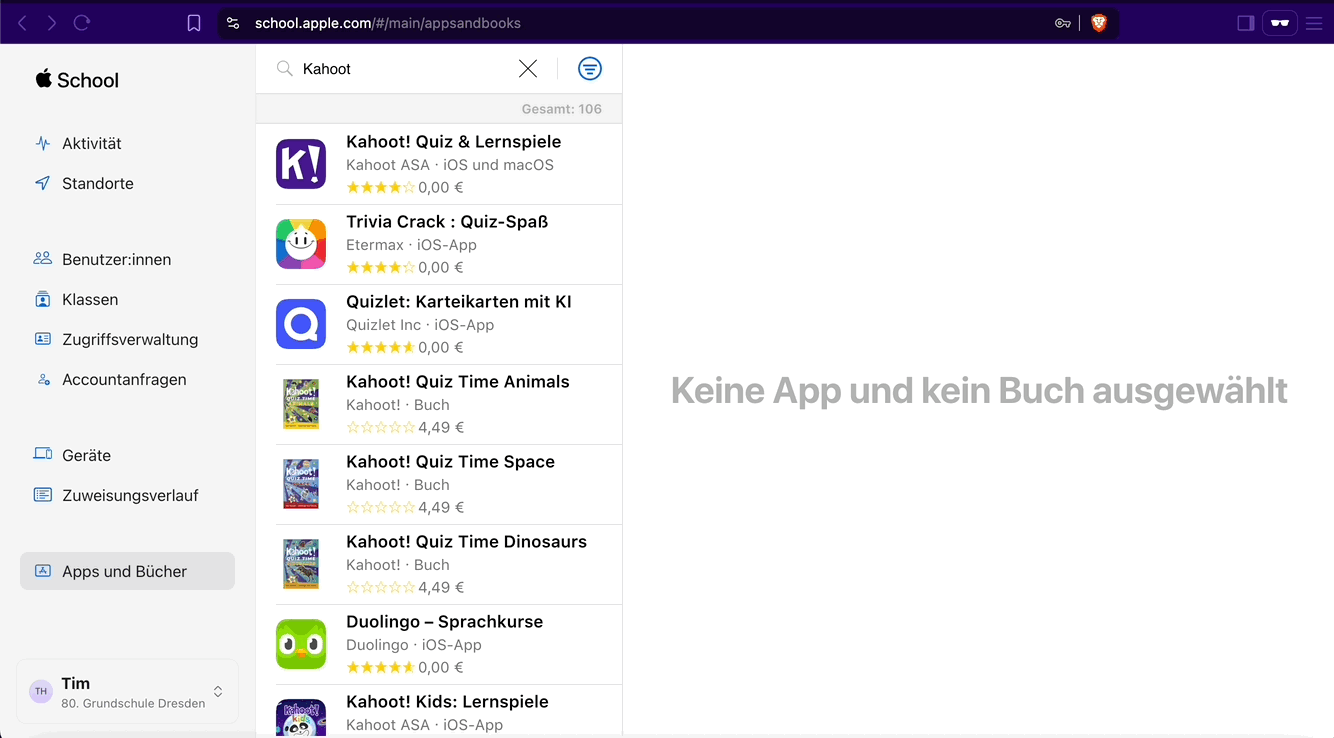Image resolution: width=1334 pixels, height=738 pixels.
Task: Click Kahoot ASA · iOS und macOS line
Action: click(x=450, y=165)
